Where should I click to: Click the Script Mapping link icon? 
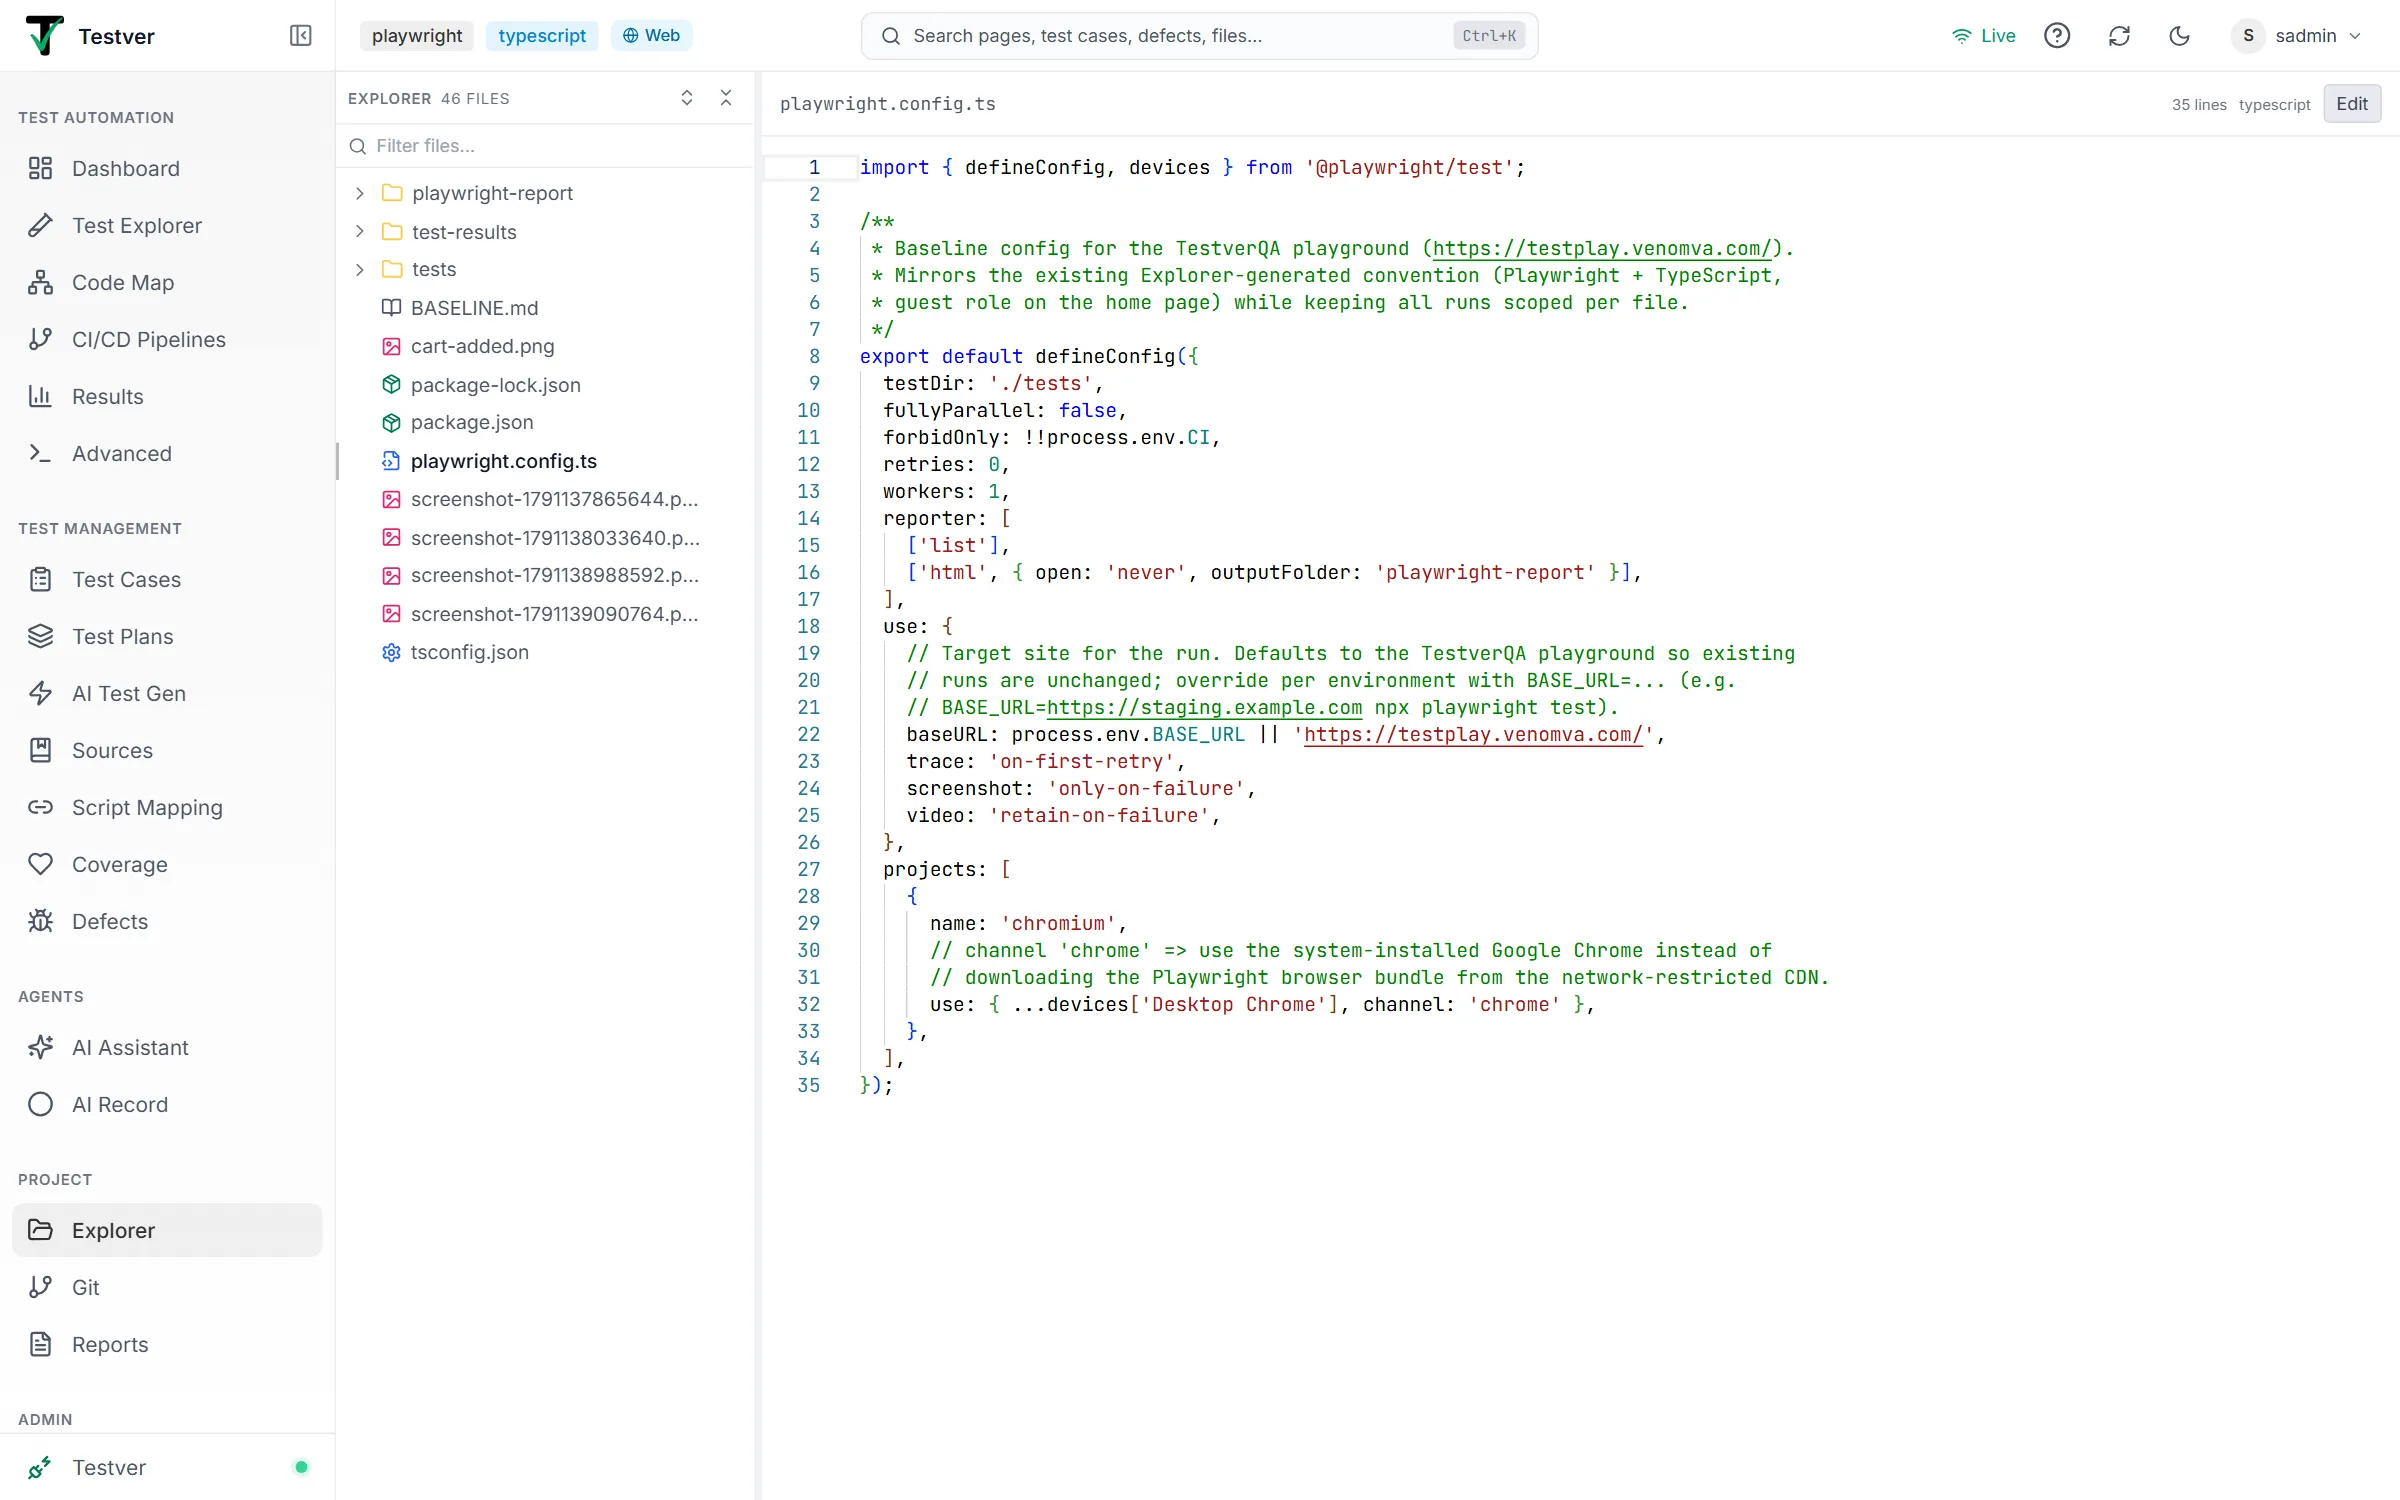40,807
